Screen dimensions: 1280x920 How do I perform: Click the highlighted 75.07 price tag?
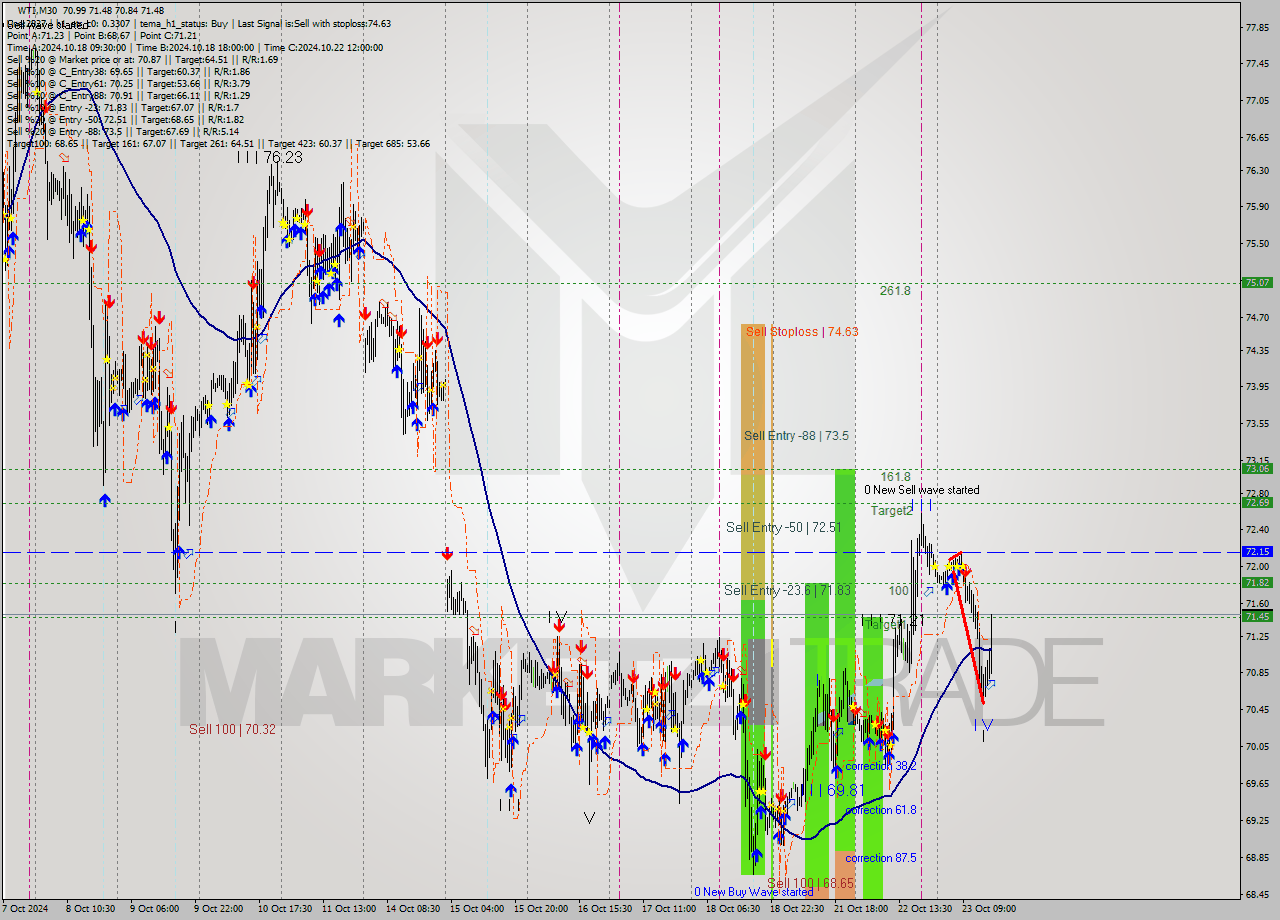(x=1257, y=283)
